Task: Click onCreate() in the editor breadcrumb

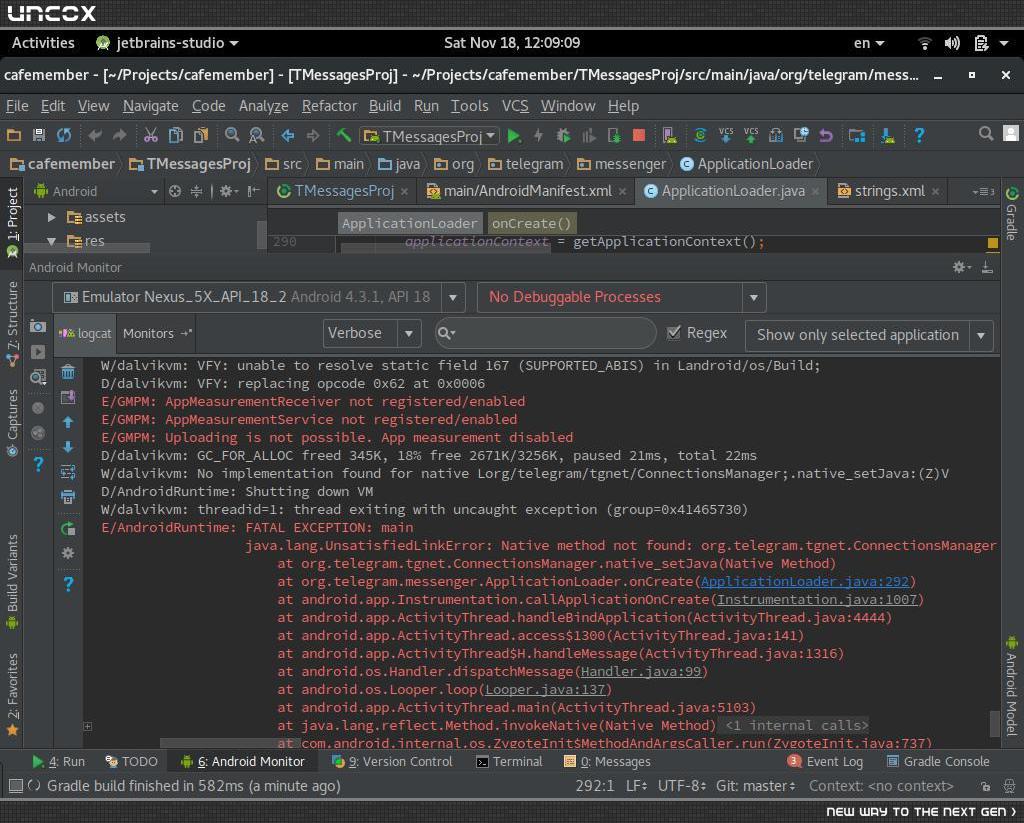Action: (531, 223)
